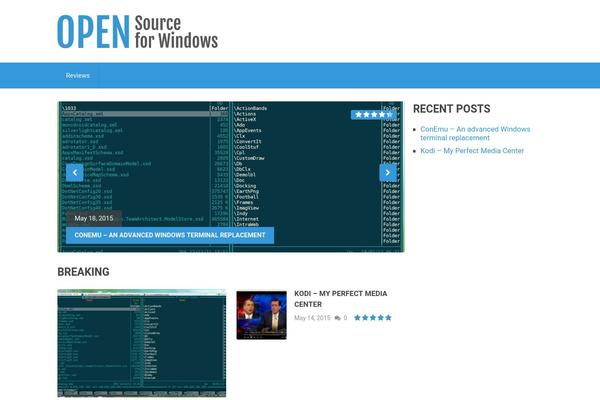This screenshot has height=400, width=600.
Task: Open the Kodi – My Perfect Media Center headline
Action: point(341,299)
